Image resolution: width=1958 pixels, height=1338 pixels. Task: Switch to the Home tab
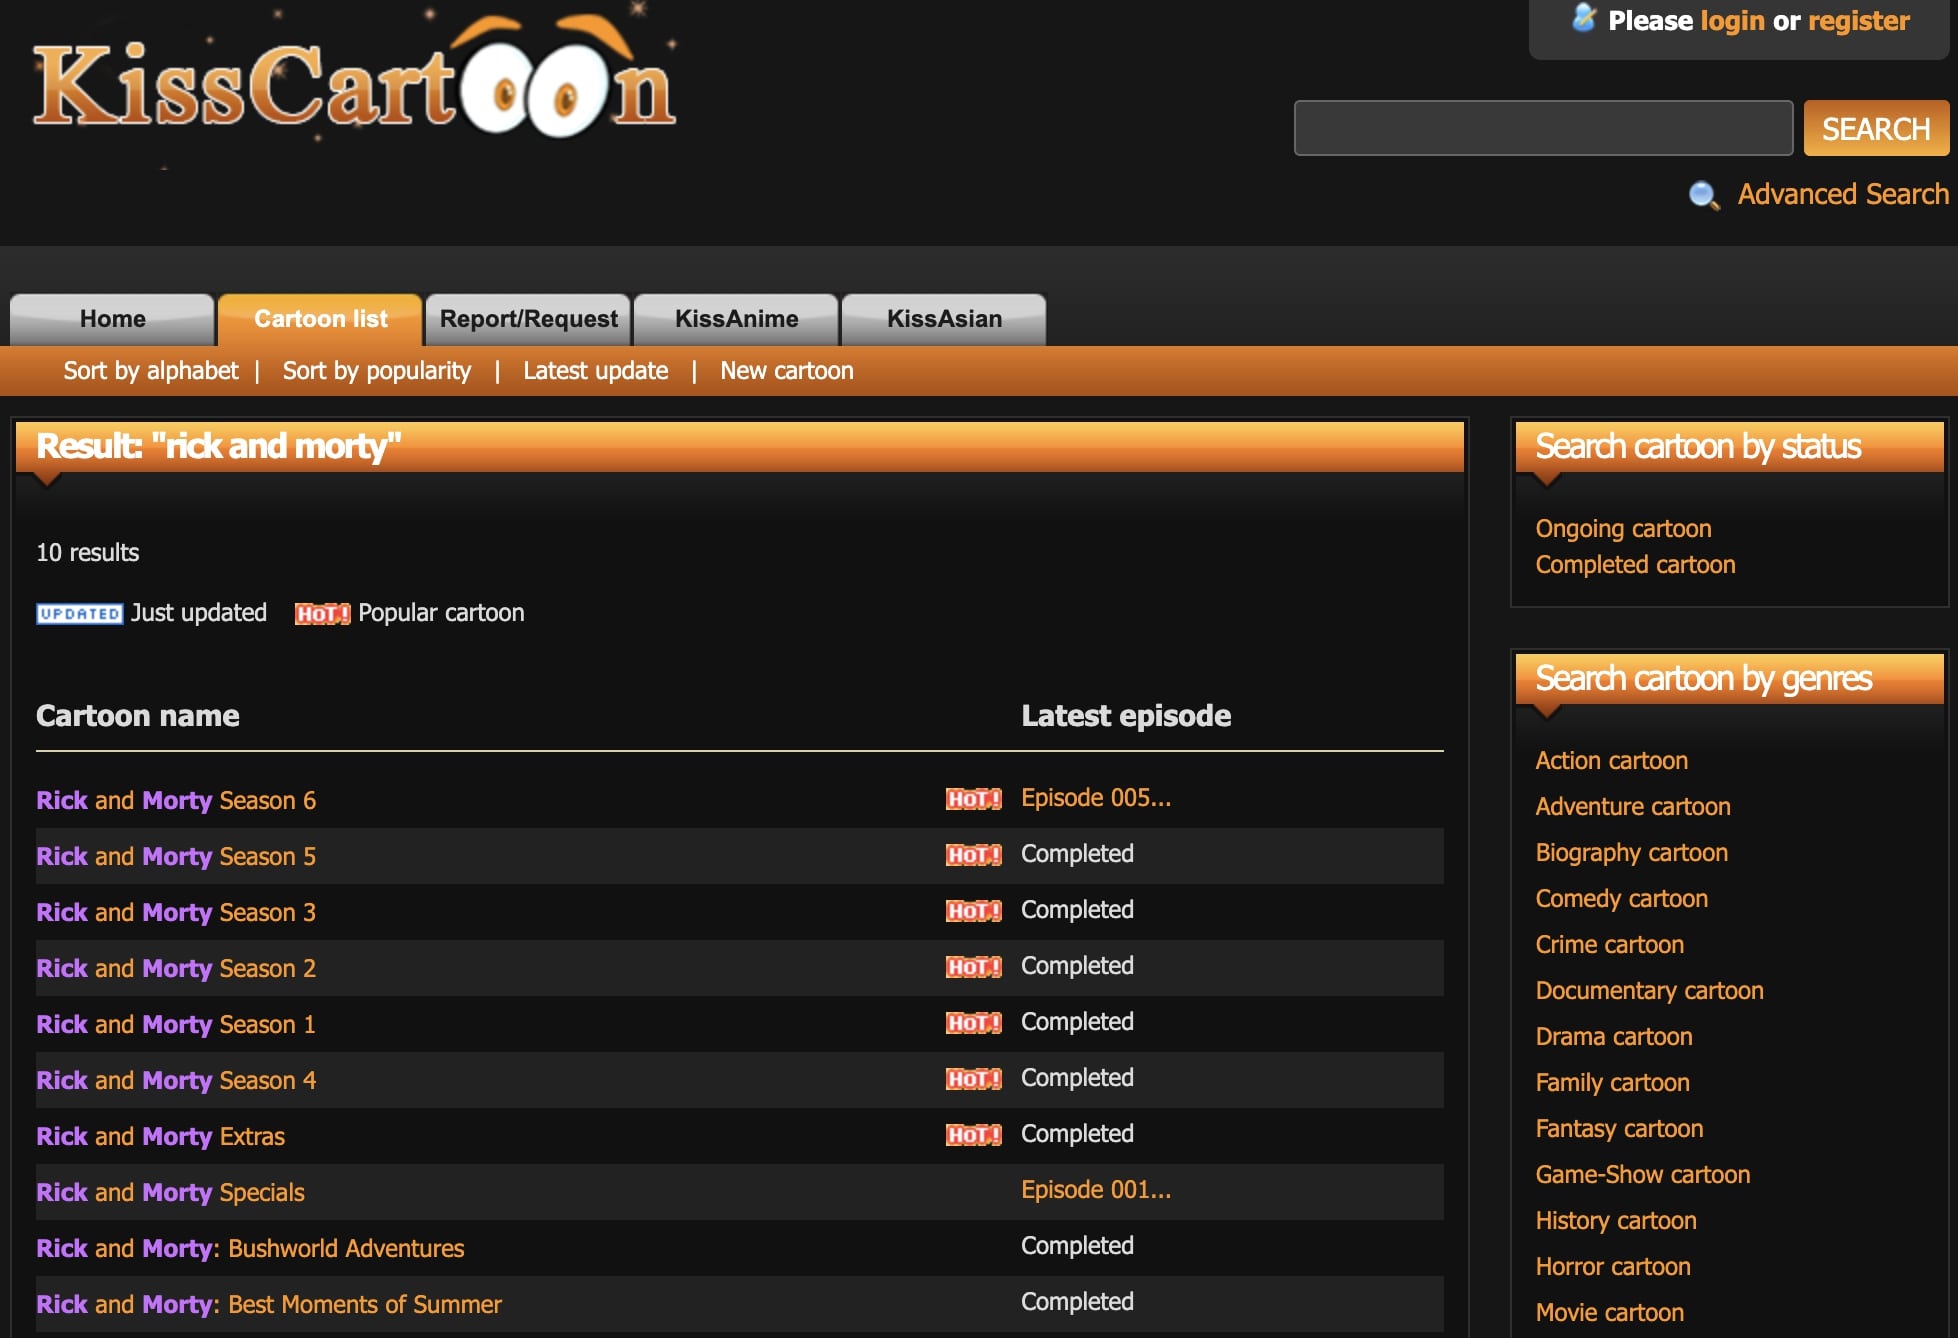(112, 319)
